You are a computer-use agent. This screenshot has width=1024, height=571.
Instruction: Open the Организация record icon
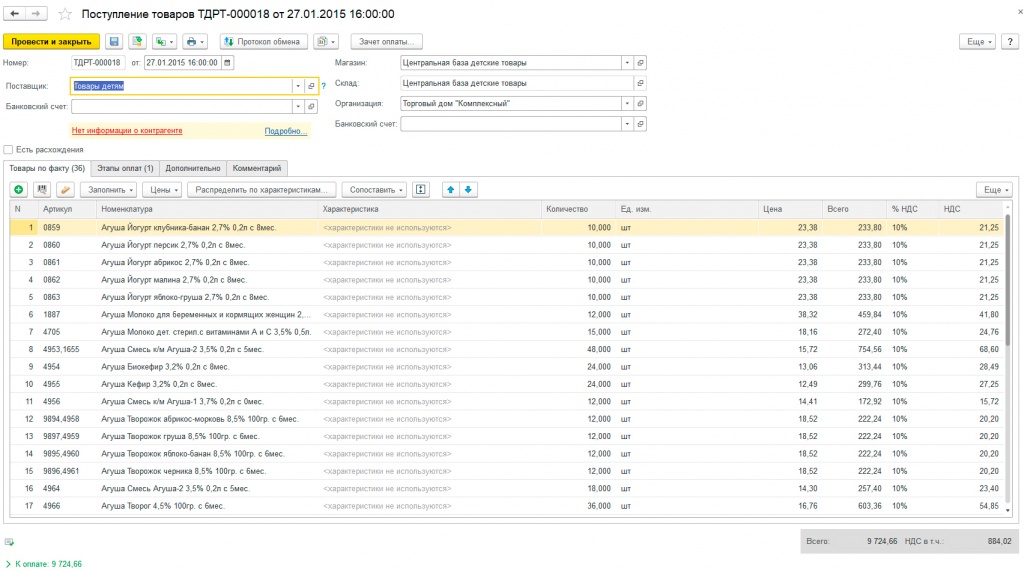click(641, 103)
